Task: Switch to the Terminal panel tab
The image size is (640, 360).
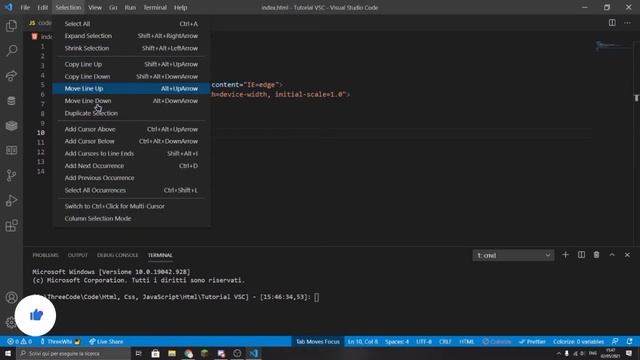Action: pos(160,255)
